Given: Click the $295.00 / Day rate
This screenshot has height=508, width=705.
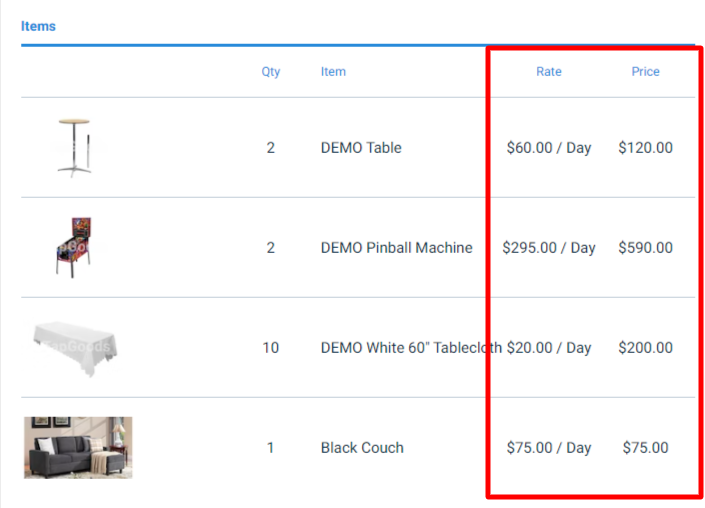Looking at the screenshot, I should pos(549,247).
